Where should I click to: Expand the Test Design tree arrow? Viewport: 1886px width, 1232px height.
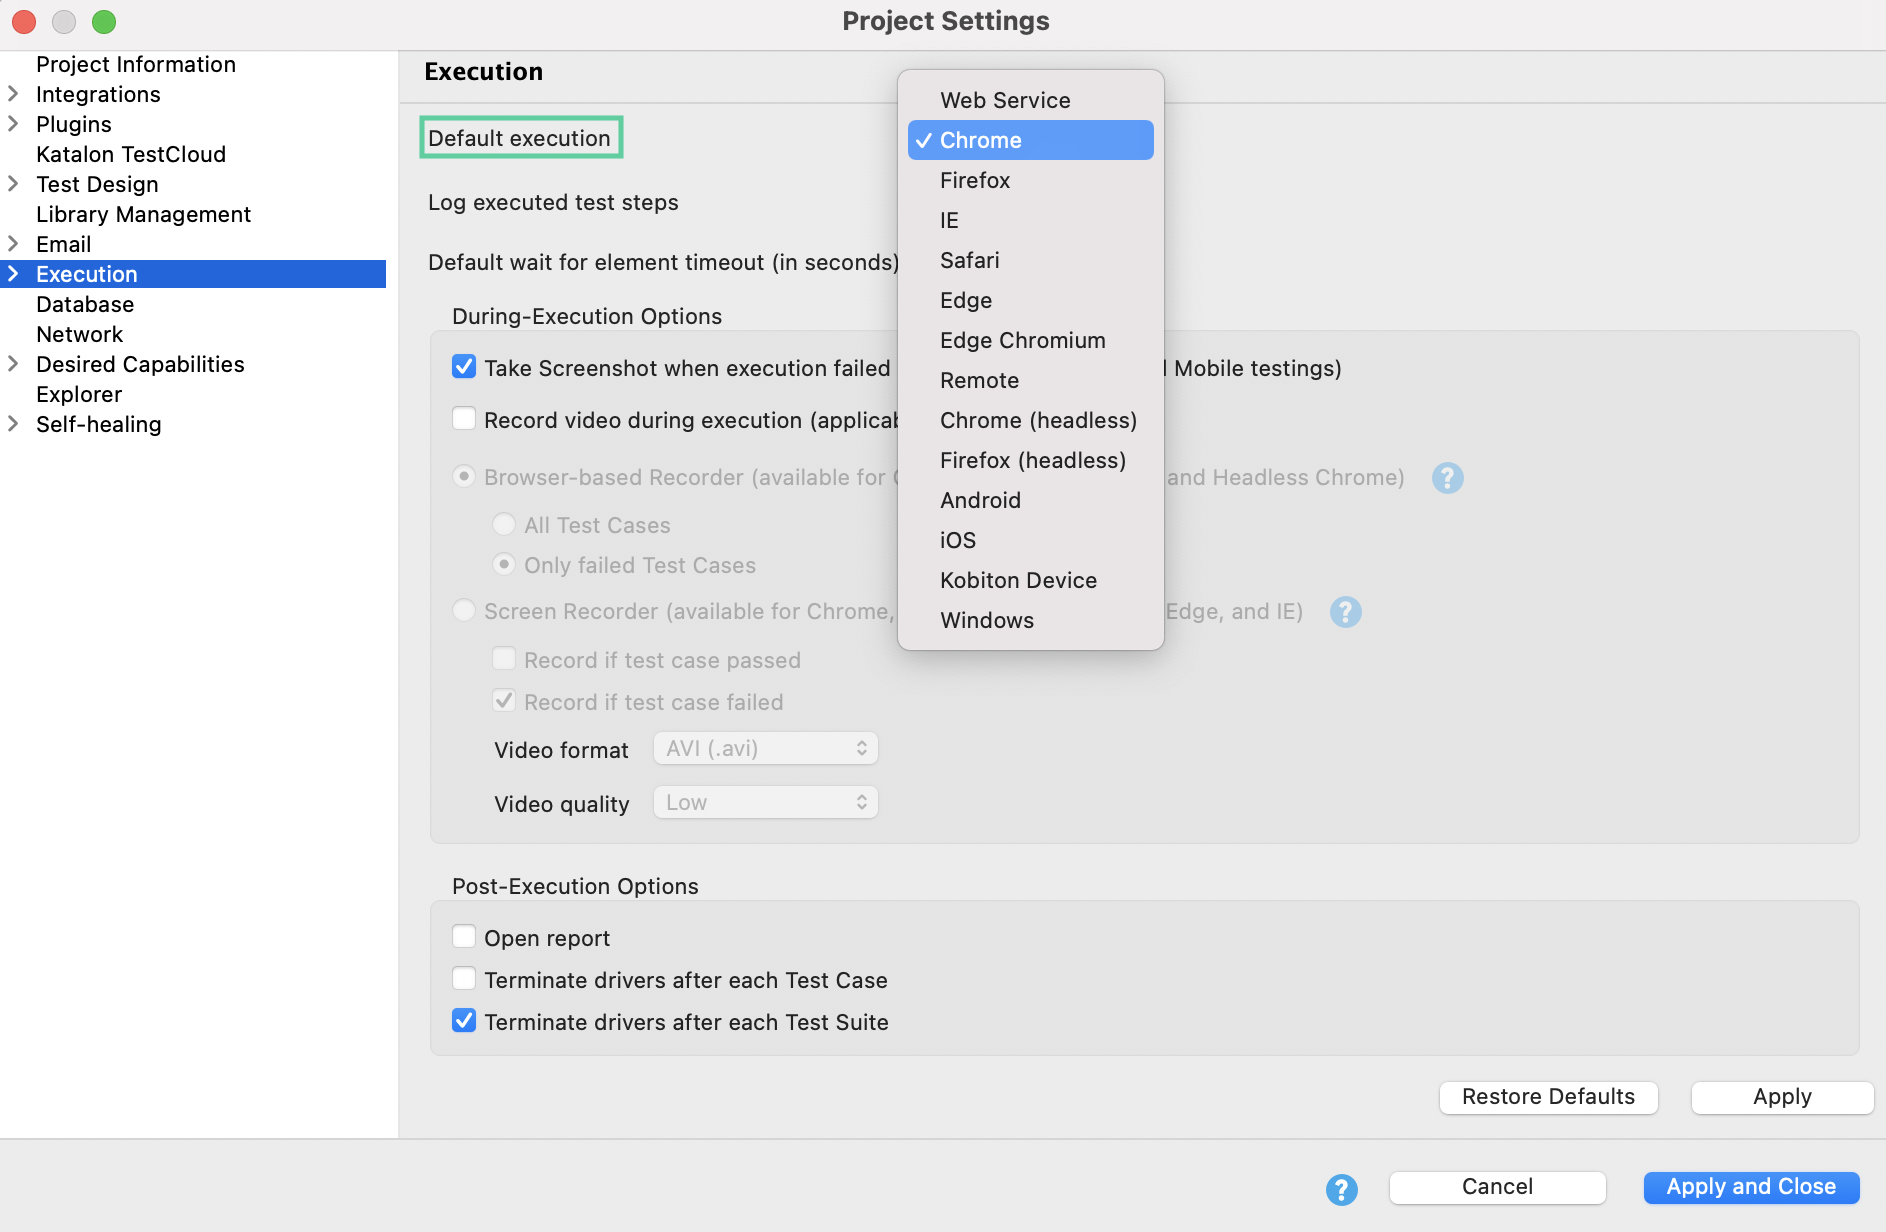coord(14,184)
